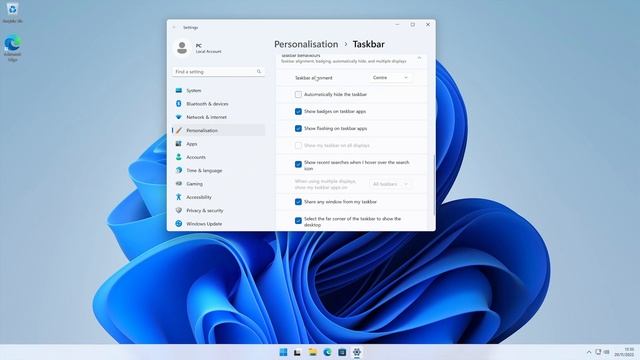Click the Personalisation breadcrumb link
The height and width of the screenshot is (360, 640).
[306, 44]
